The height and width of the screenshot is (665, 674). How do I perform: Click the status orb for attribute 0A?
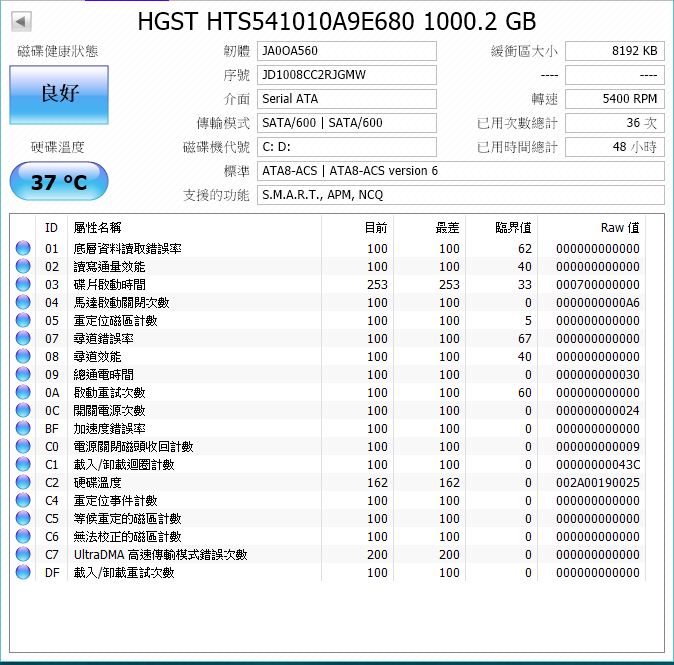pyautogui.click(x=23, y=392)
